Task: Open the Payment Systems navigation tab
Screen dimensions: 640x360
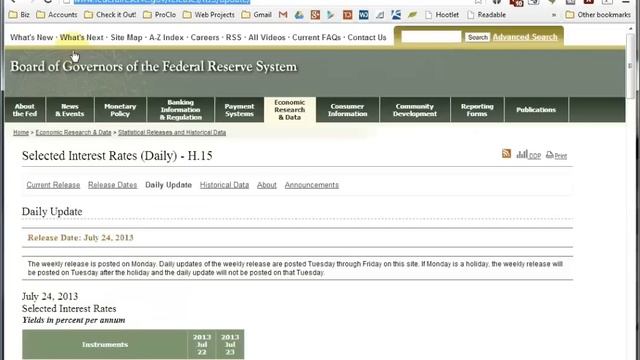Action: (x=239, y=110)
